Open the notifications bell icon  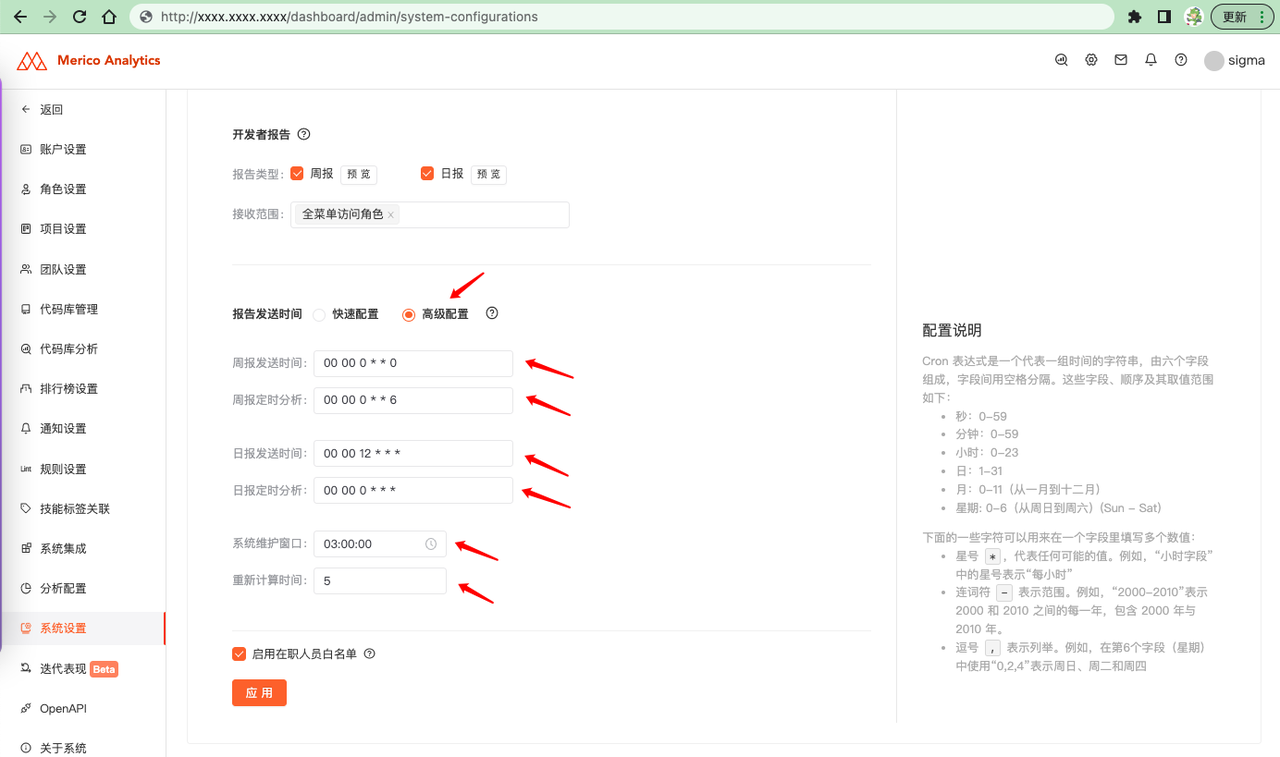pos(1151,60)
